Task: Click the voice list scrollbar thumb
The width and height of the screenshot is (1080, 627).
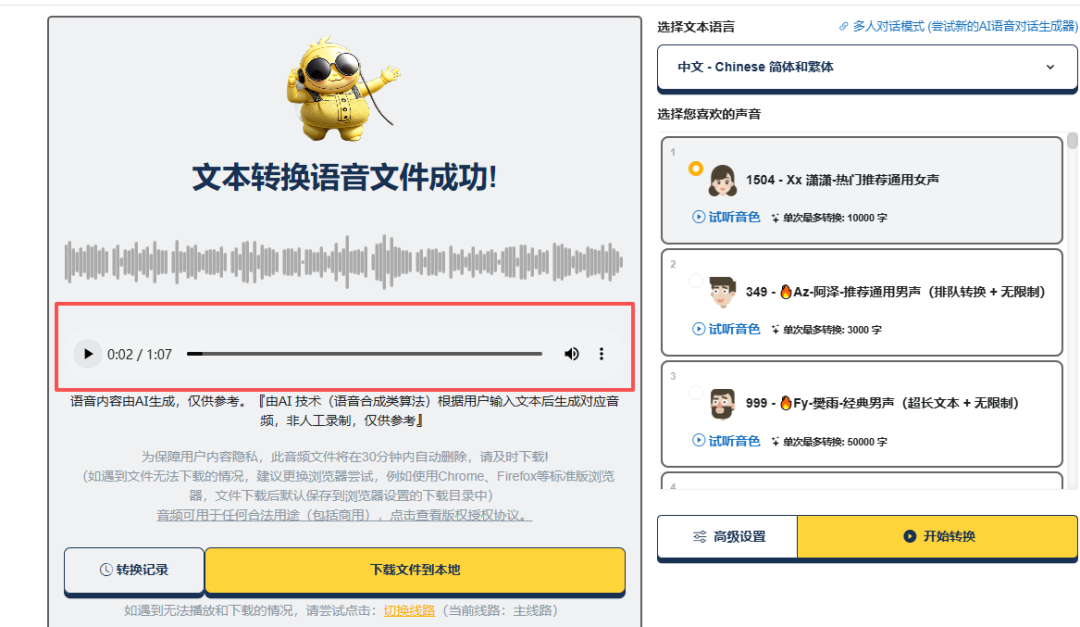Action: 1072,141
